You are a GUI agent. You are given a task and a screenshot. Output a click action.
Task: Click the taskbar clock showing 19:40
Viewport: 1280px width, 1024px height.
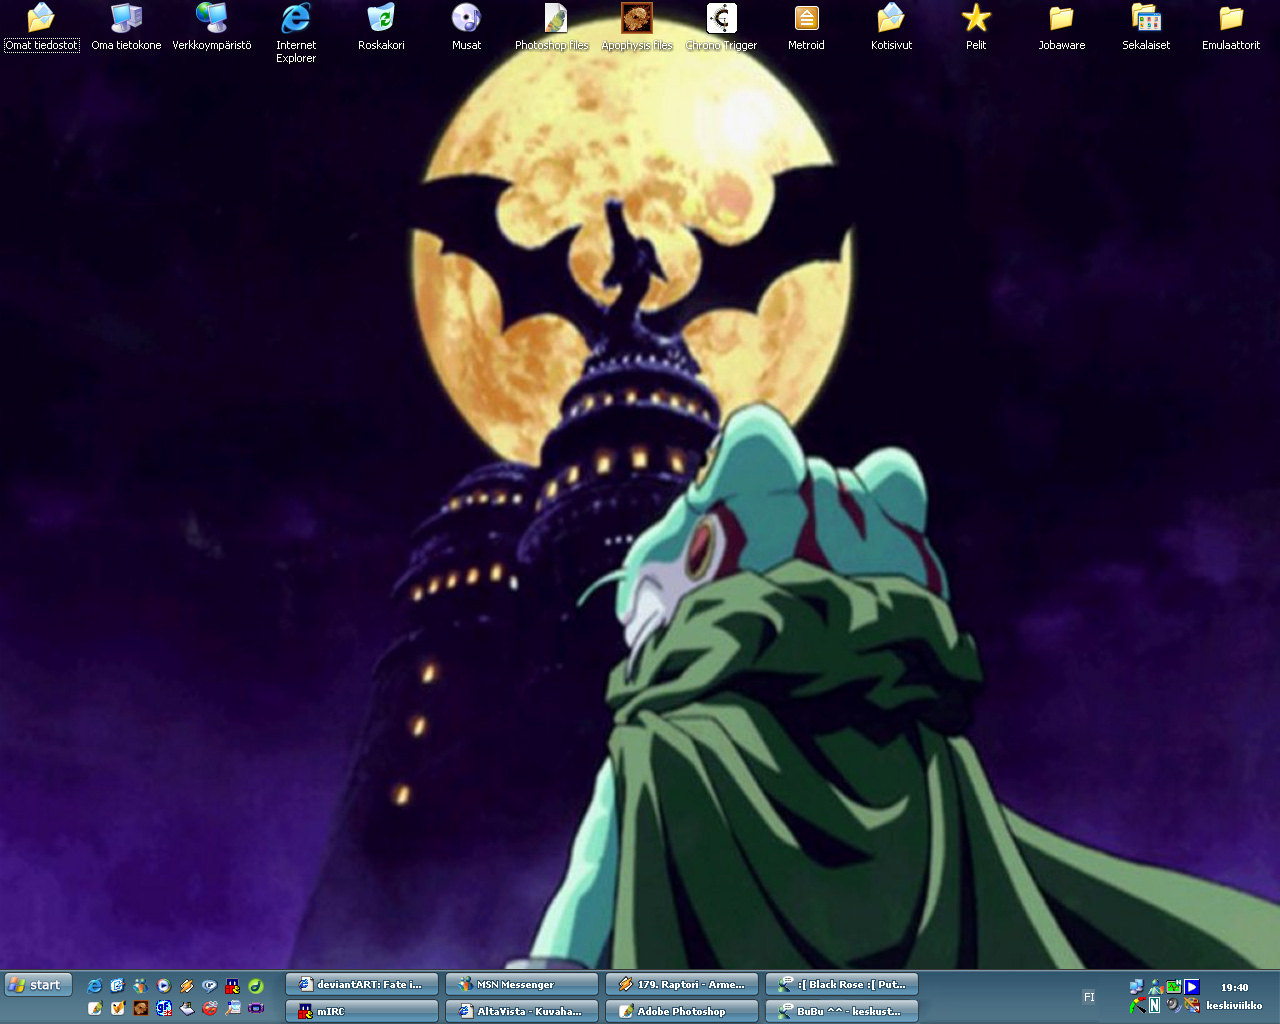1234,987
